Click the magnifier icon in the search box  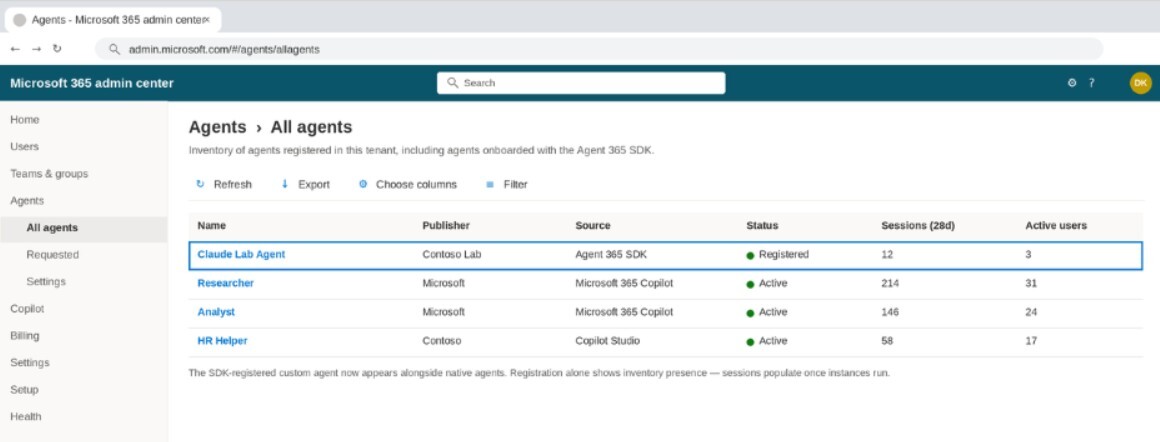[x=453, y=83]
